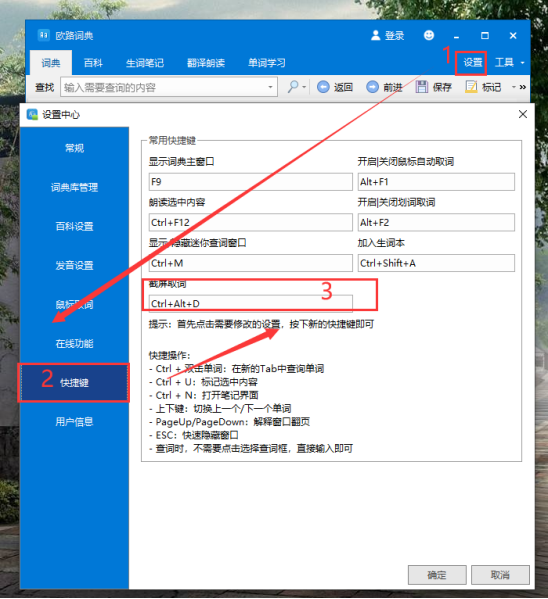Click the 前进 forward arrow icon
The image size is (548, 599).
372,87
